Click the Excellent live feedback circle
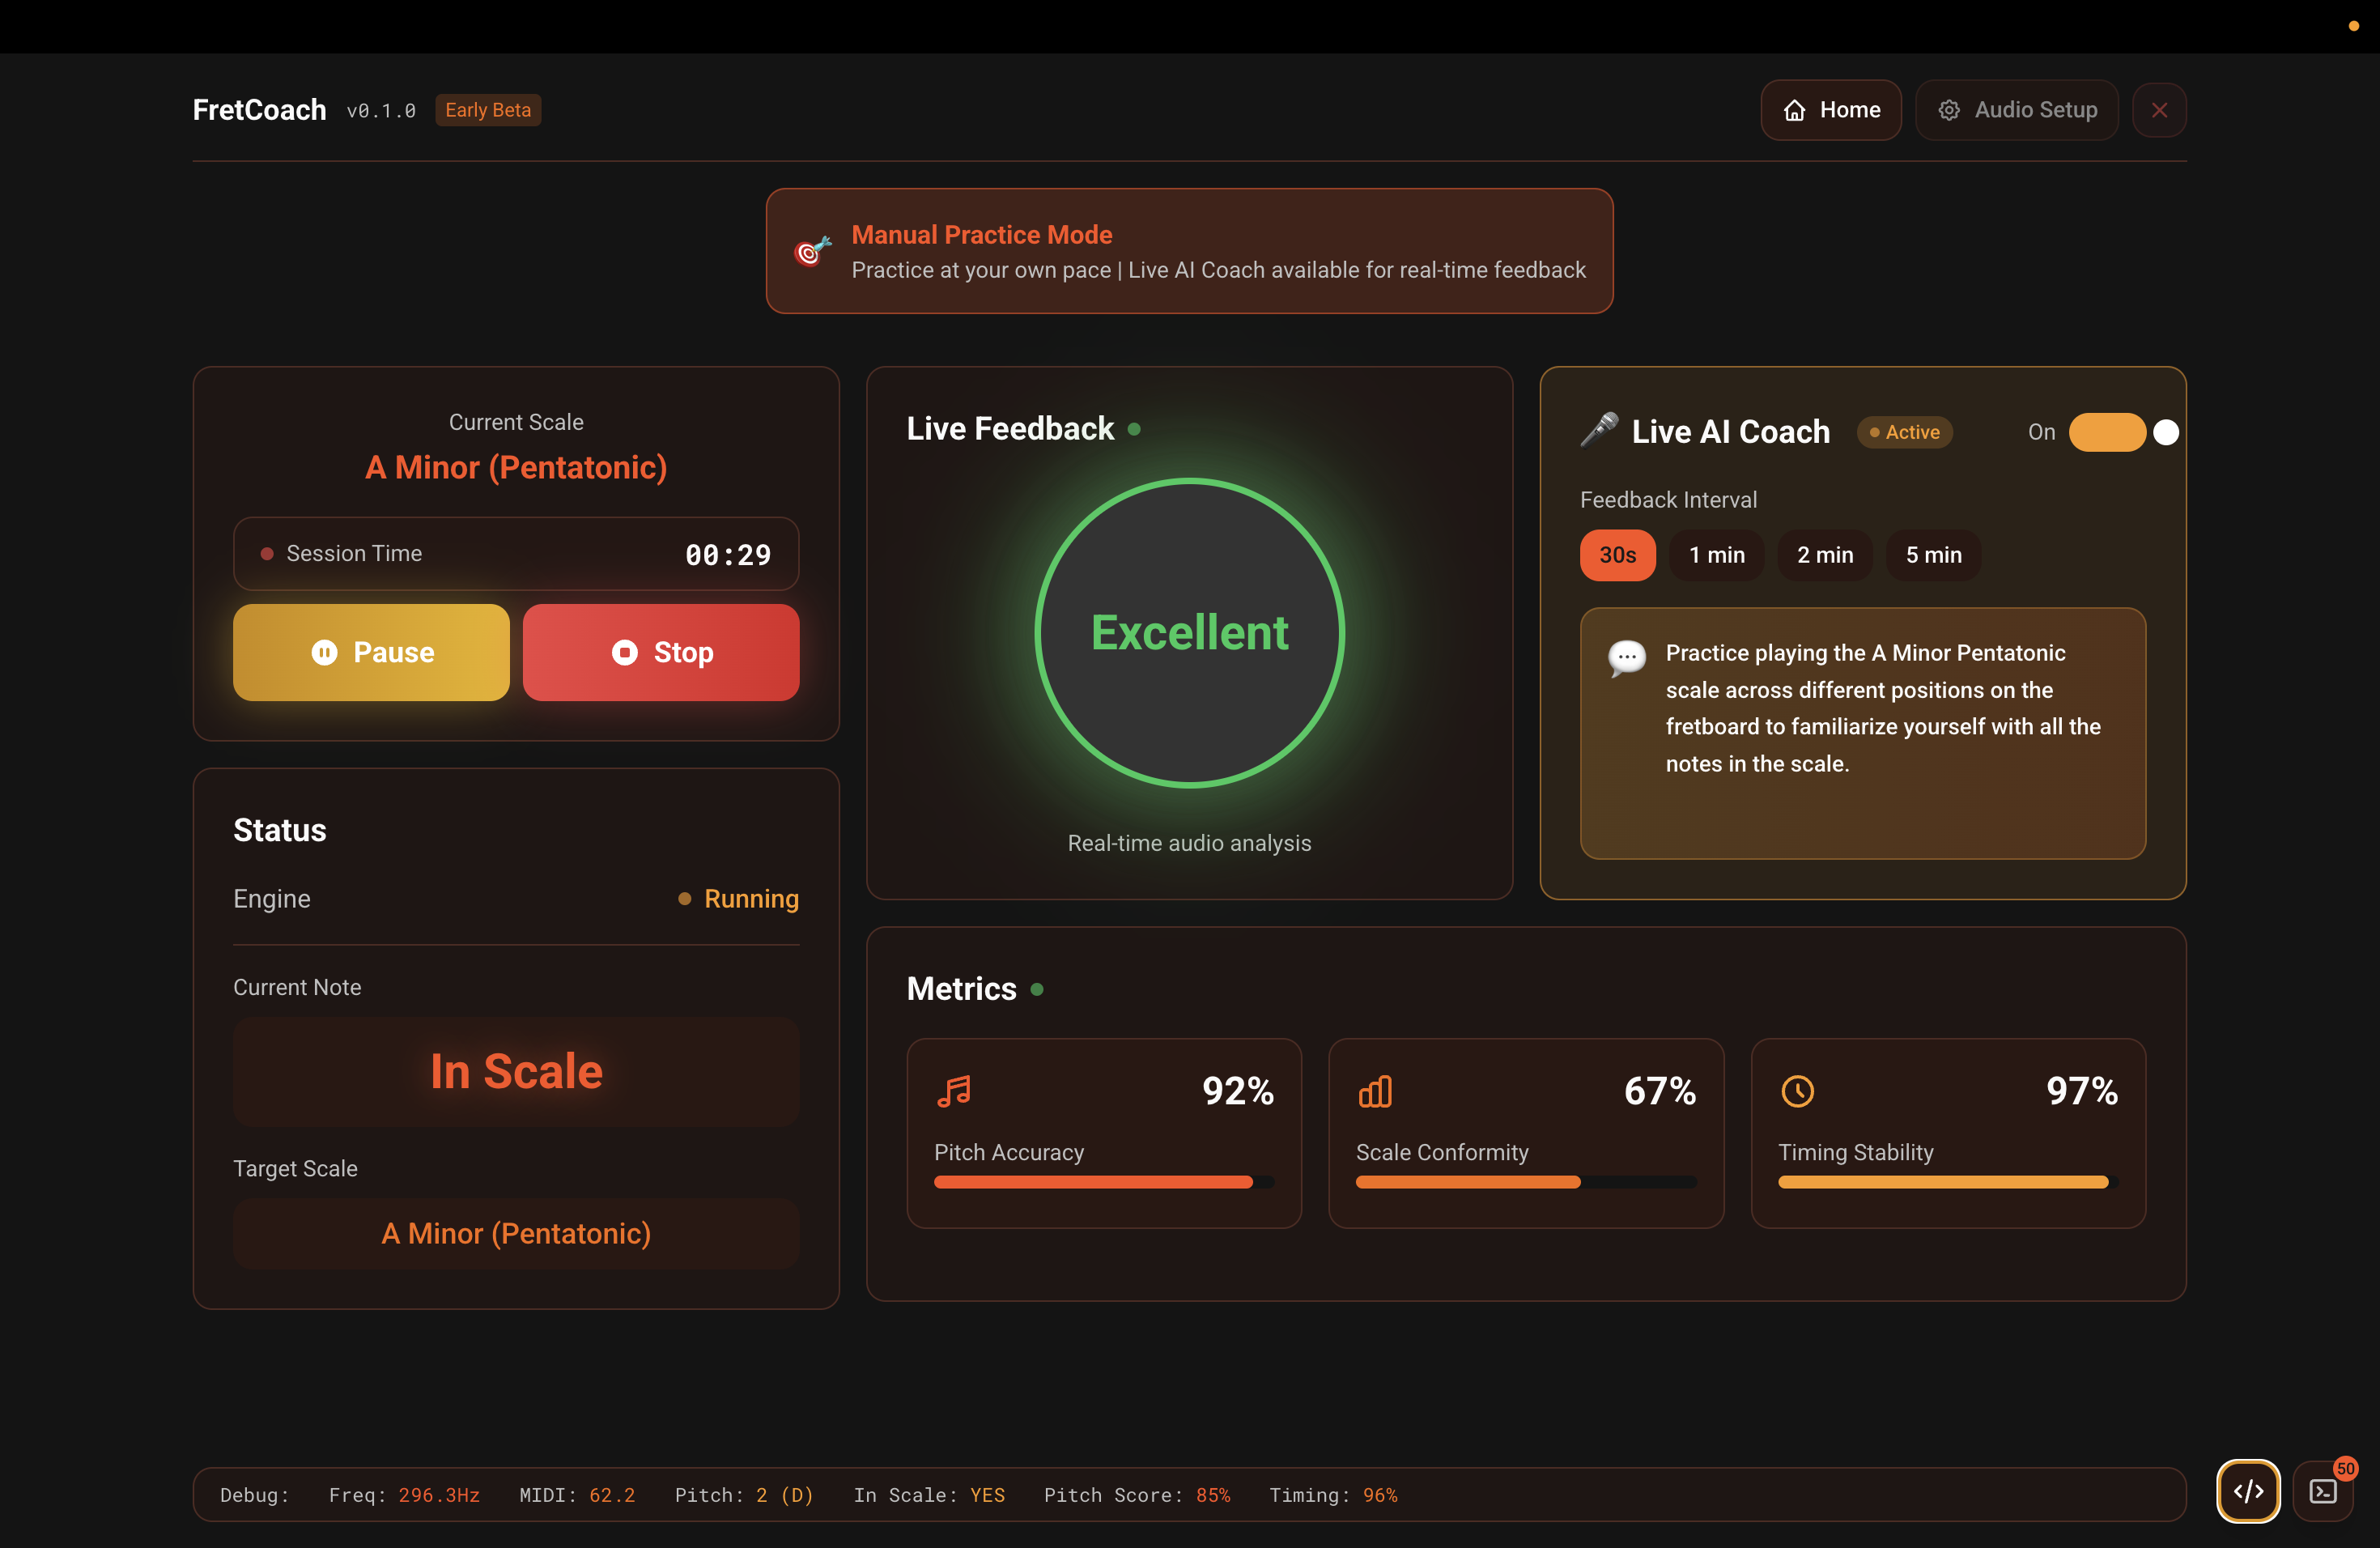This screenshot has height=1548, width=2380. [x=1189, y=633]
